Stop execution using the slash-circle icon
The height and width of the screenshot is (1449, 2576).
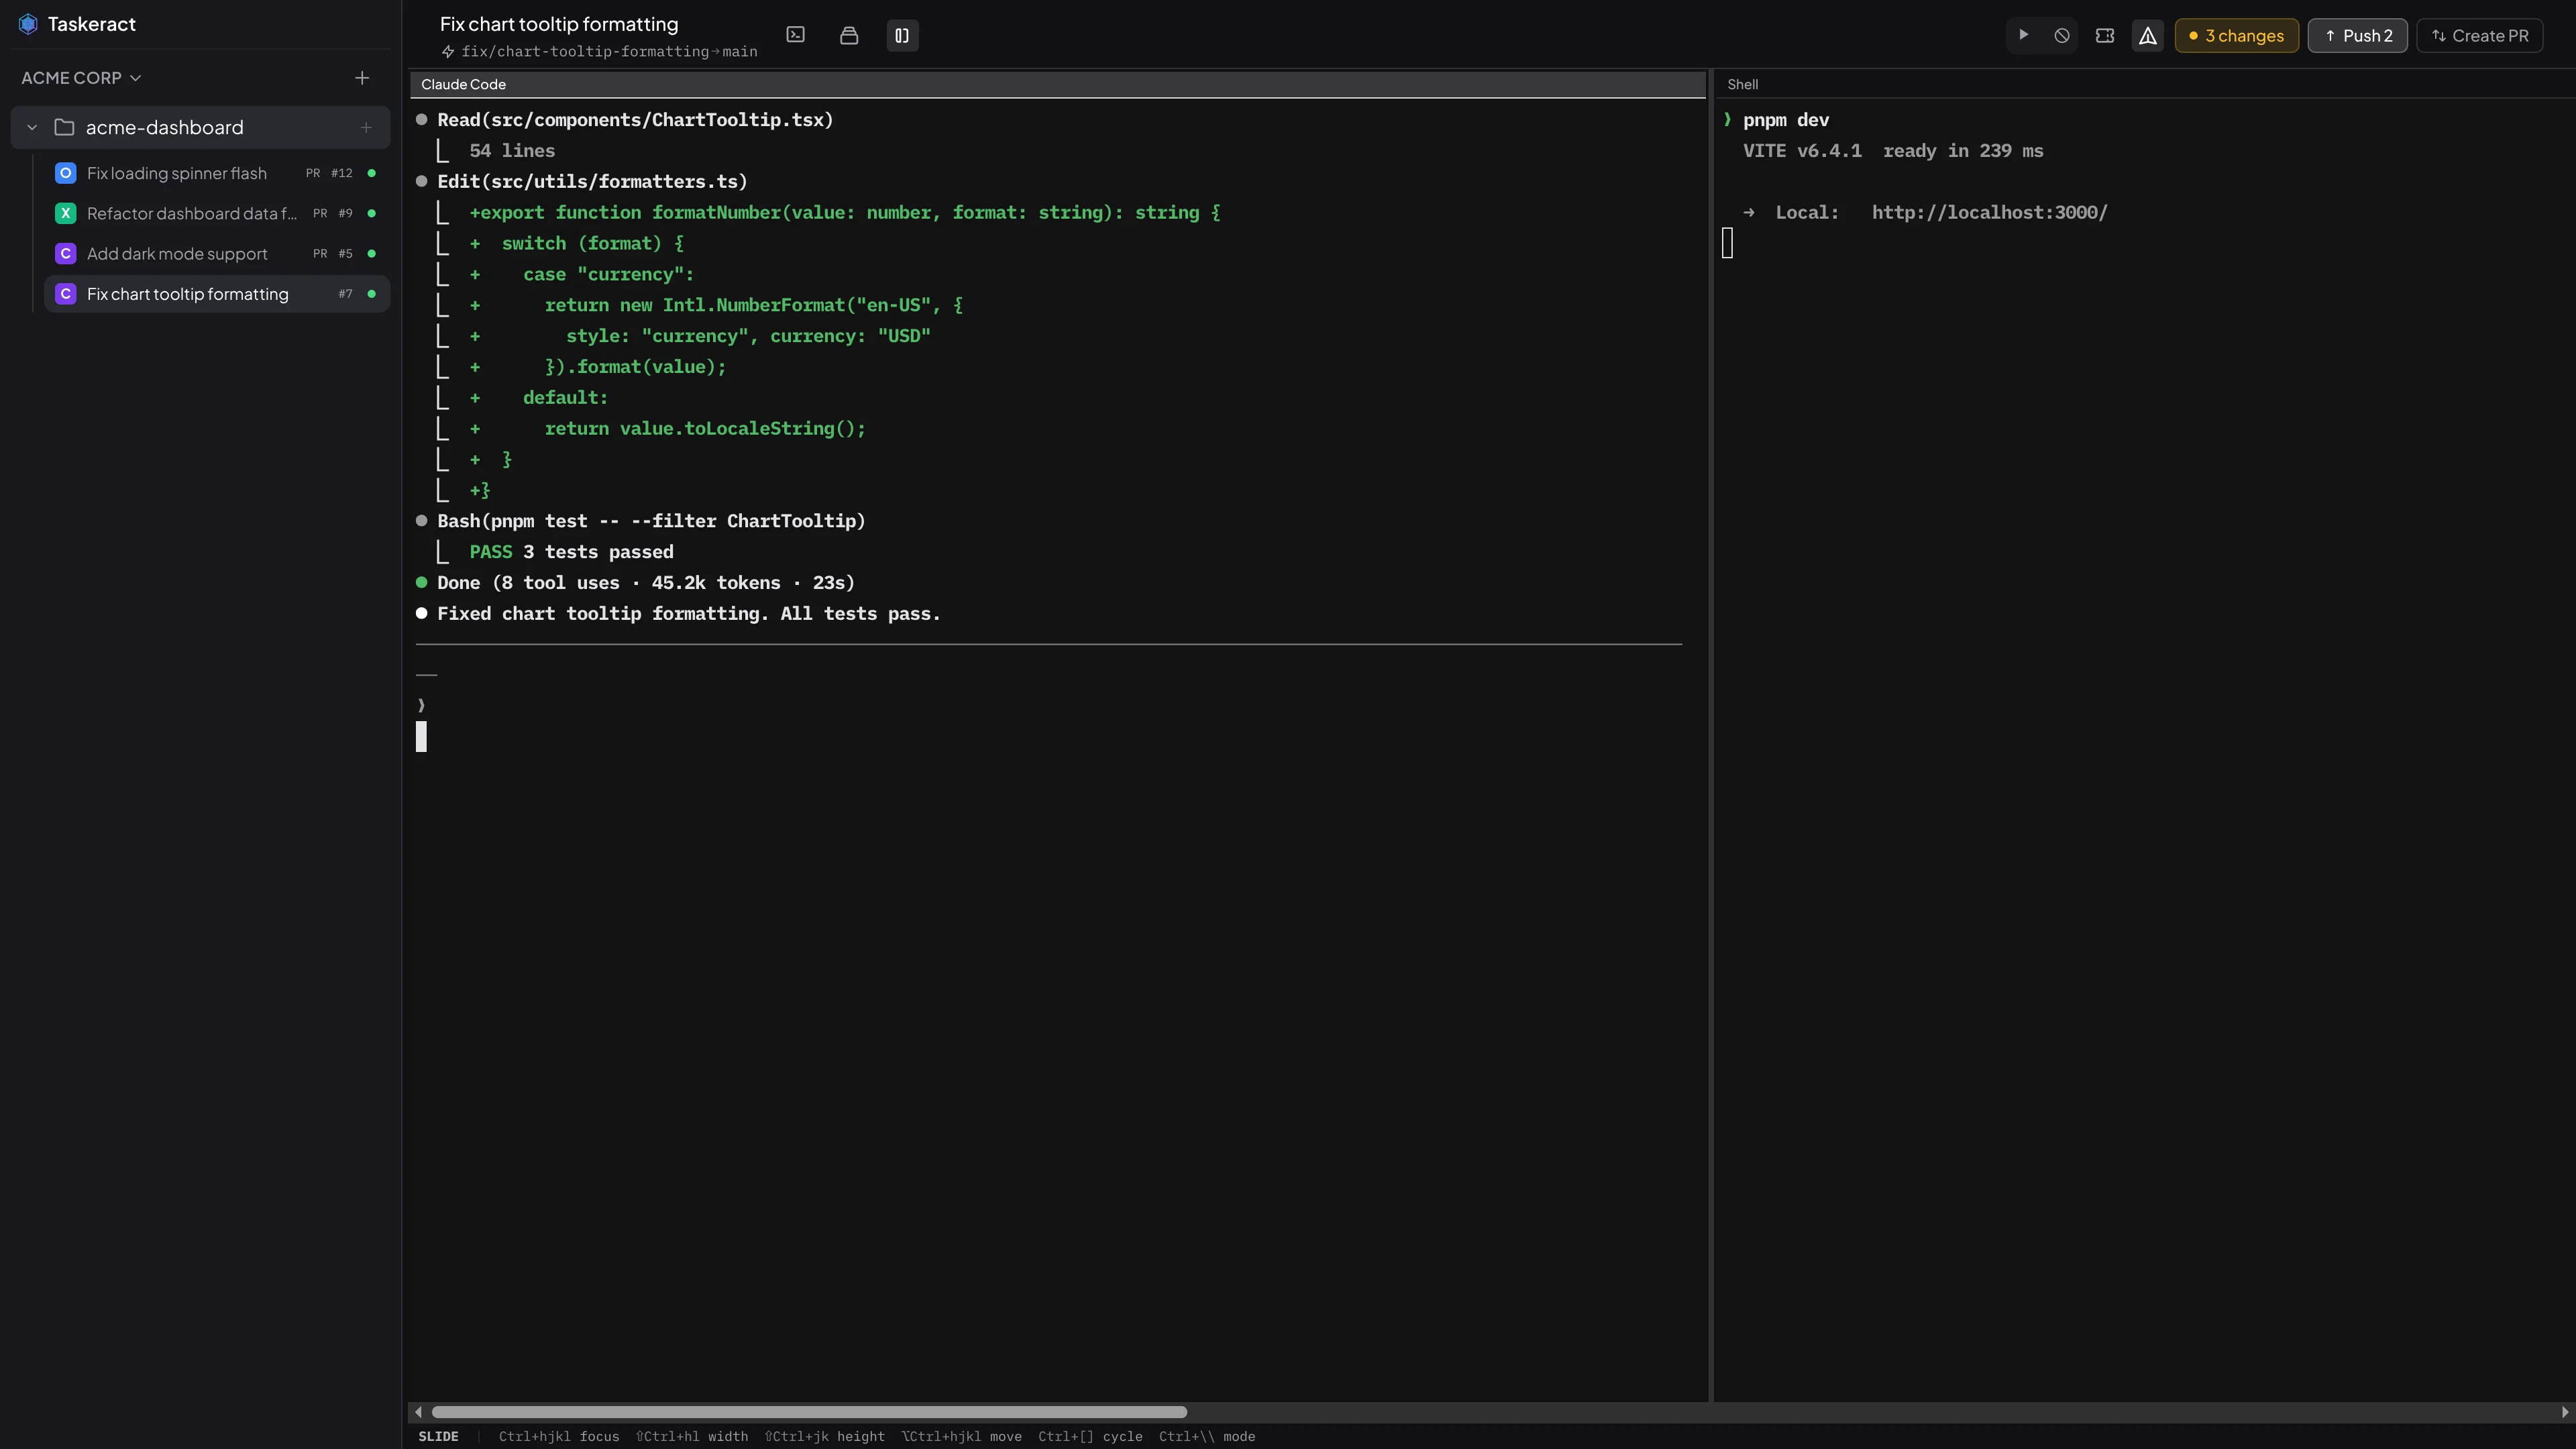(x=2062, y=35)
